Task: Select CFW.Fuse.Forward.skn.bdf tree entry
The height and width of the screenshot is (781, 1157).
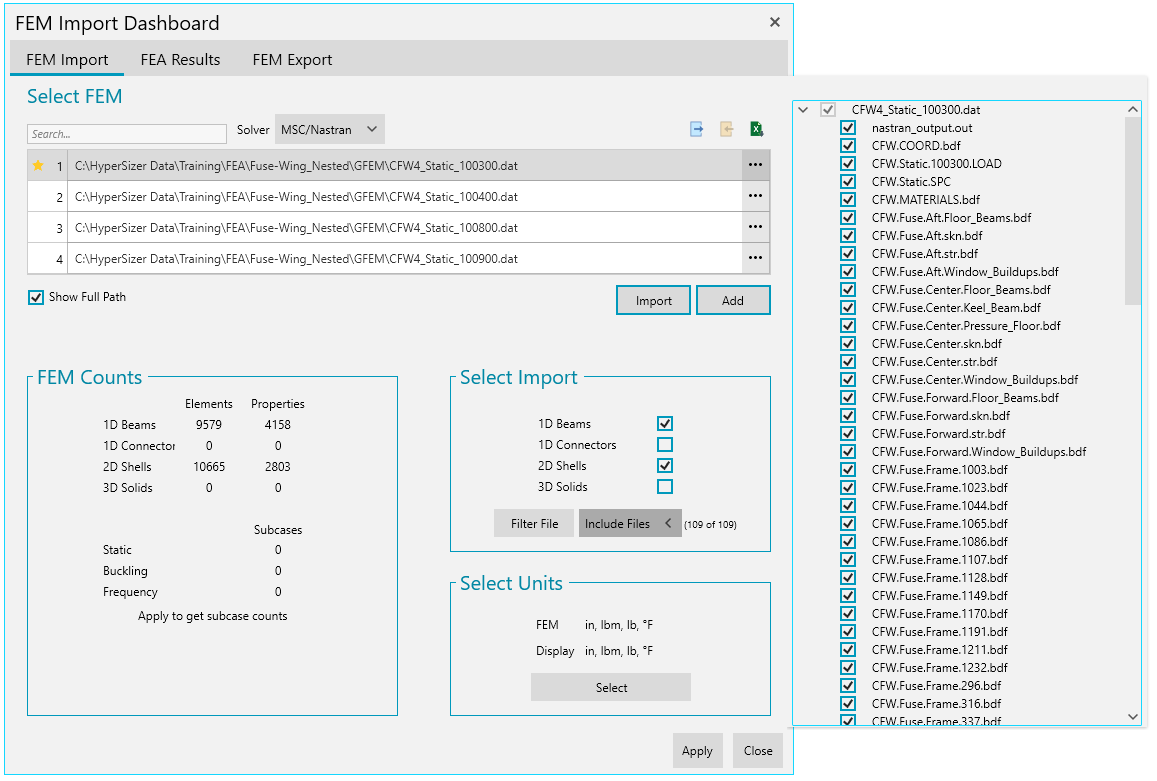Action: point(941,416)
